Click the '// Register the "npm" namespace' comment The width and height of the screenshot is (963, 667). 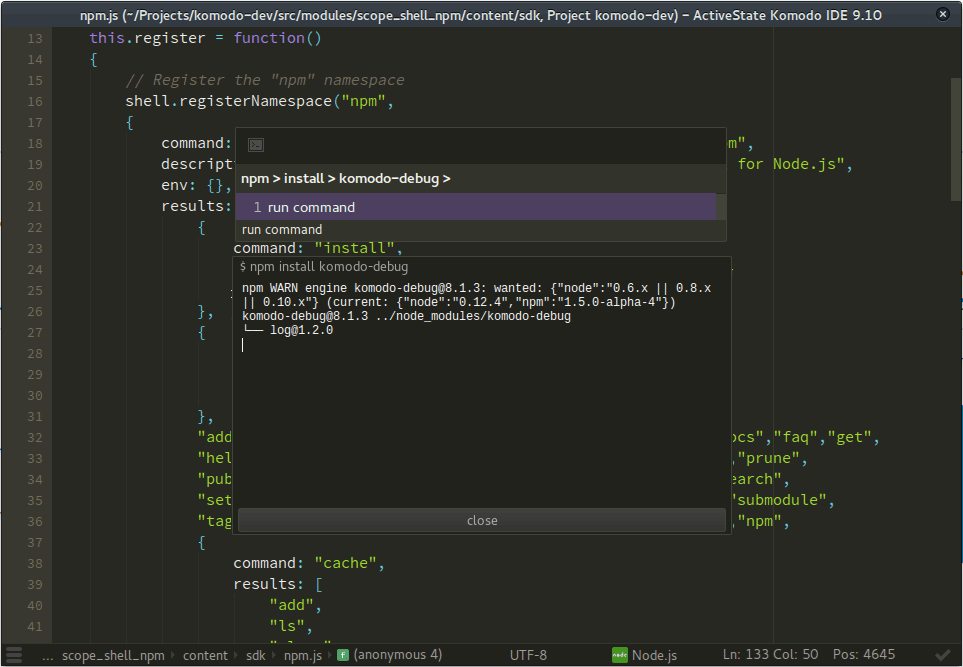click(x=265, y=80)
